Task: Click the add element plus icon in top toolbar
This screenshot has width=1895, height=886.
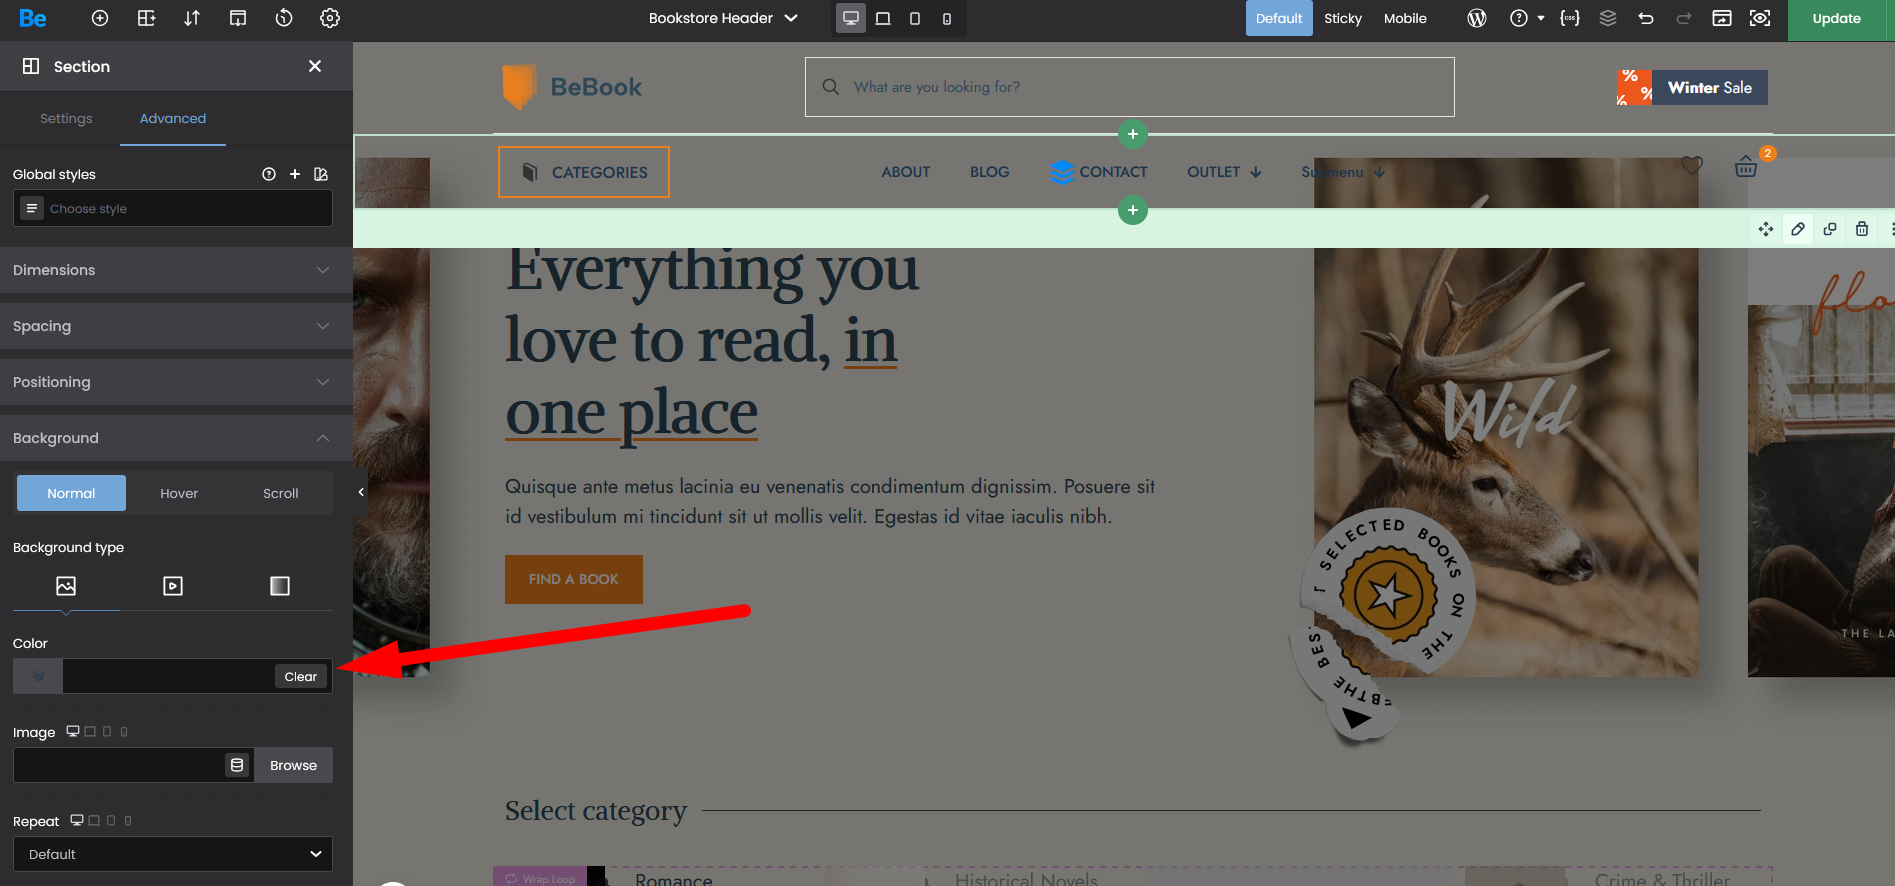Action: 100,18
